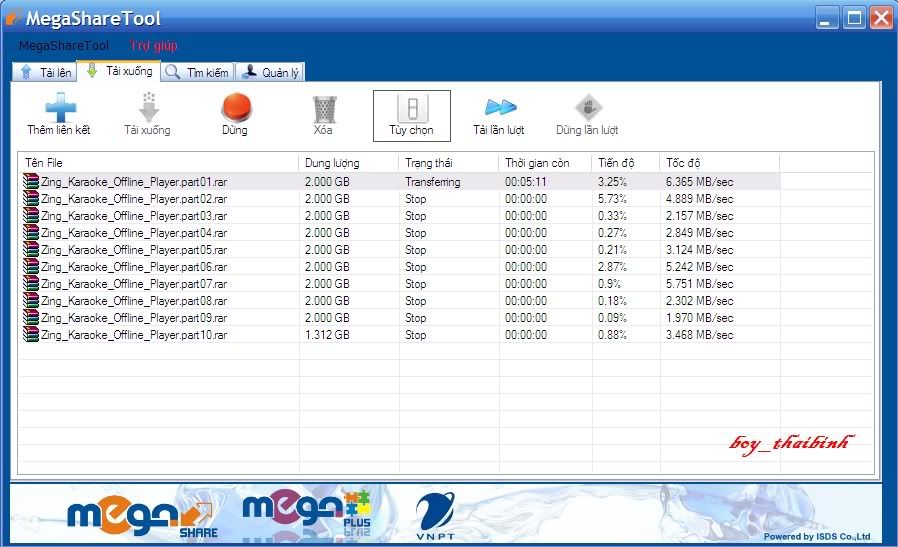
Task: Open the Tìm kiếm search tab
Action: point(197,72)
